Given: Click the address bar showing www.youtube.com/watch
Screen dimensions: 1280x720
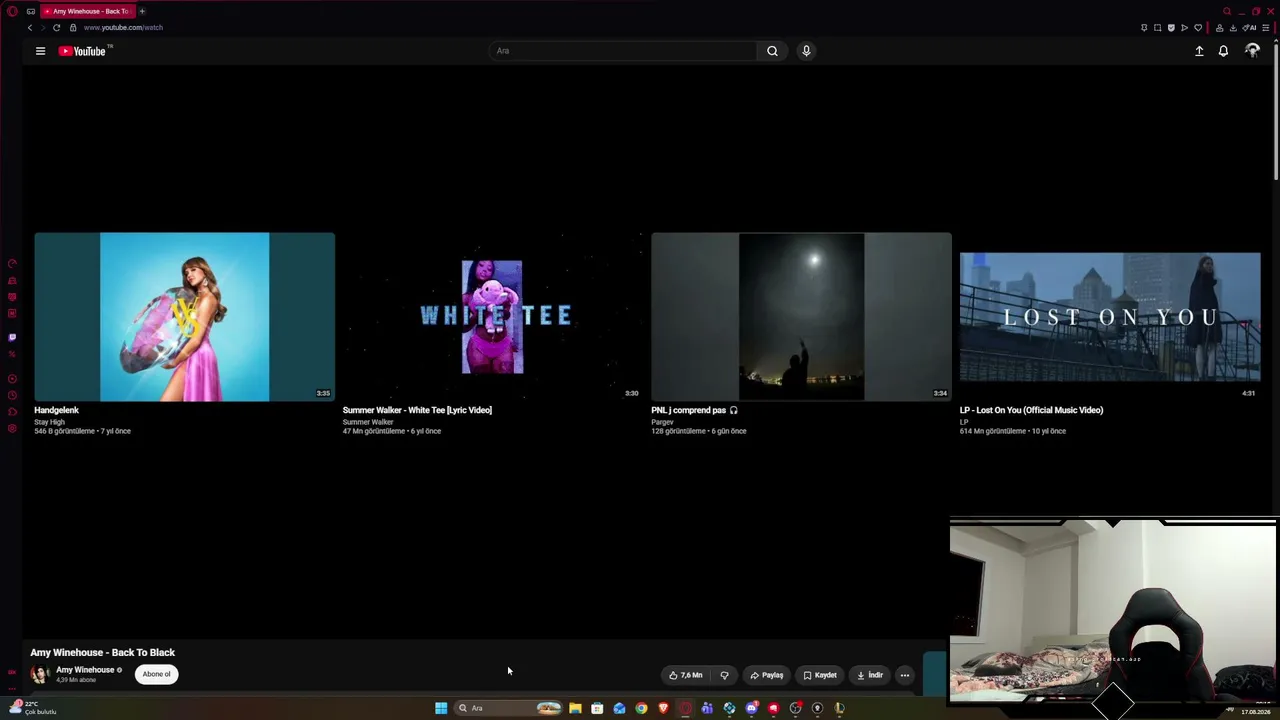Looking at the screenshot, I should point(123,28).
